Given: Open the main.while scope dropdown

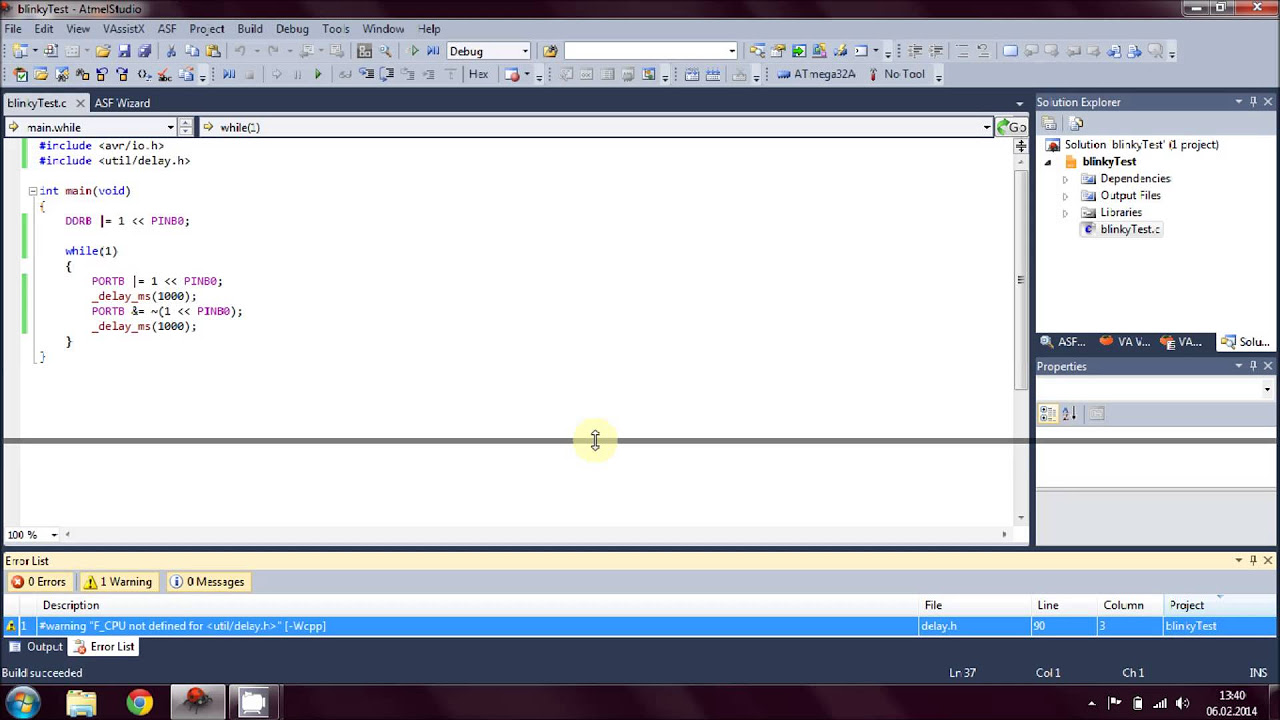Looking at the screenshot, I should pyautogui.click(x=171, y=127).
